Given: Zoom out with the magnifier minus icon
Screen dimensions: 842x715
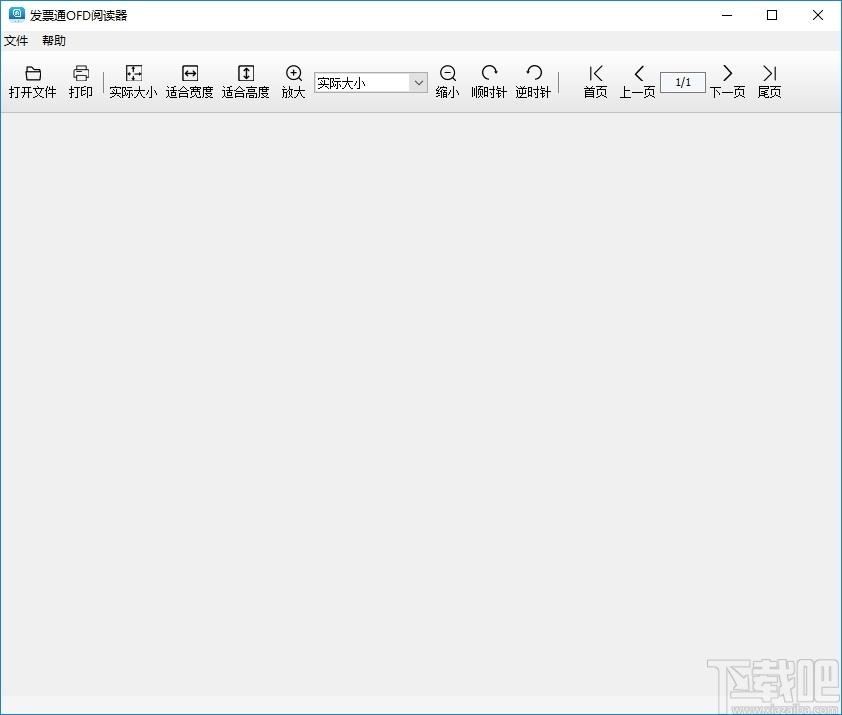Looking at the screenshot, I should [448, 73].
